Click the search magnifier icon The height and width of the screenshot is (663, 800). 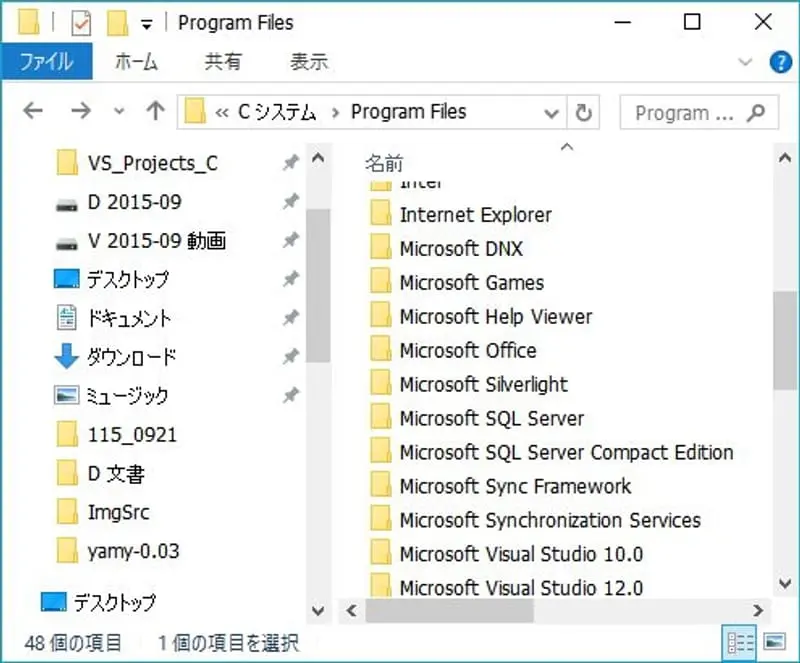[x=756, y=113]
